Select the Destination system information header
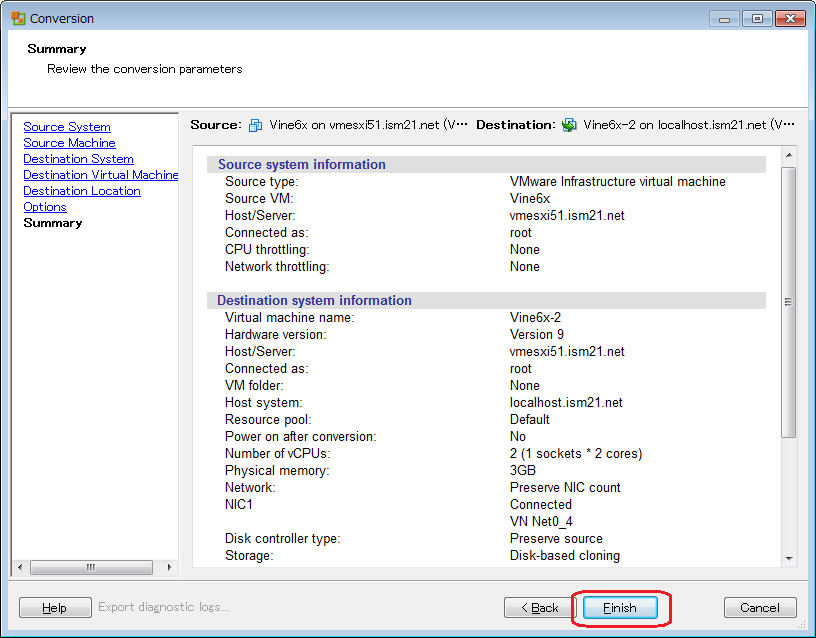The width and height of the screenshot is (816, 638). point(314,300)
